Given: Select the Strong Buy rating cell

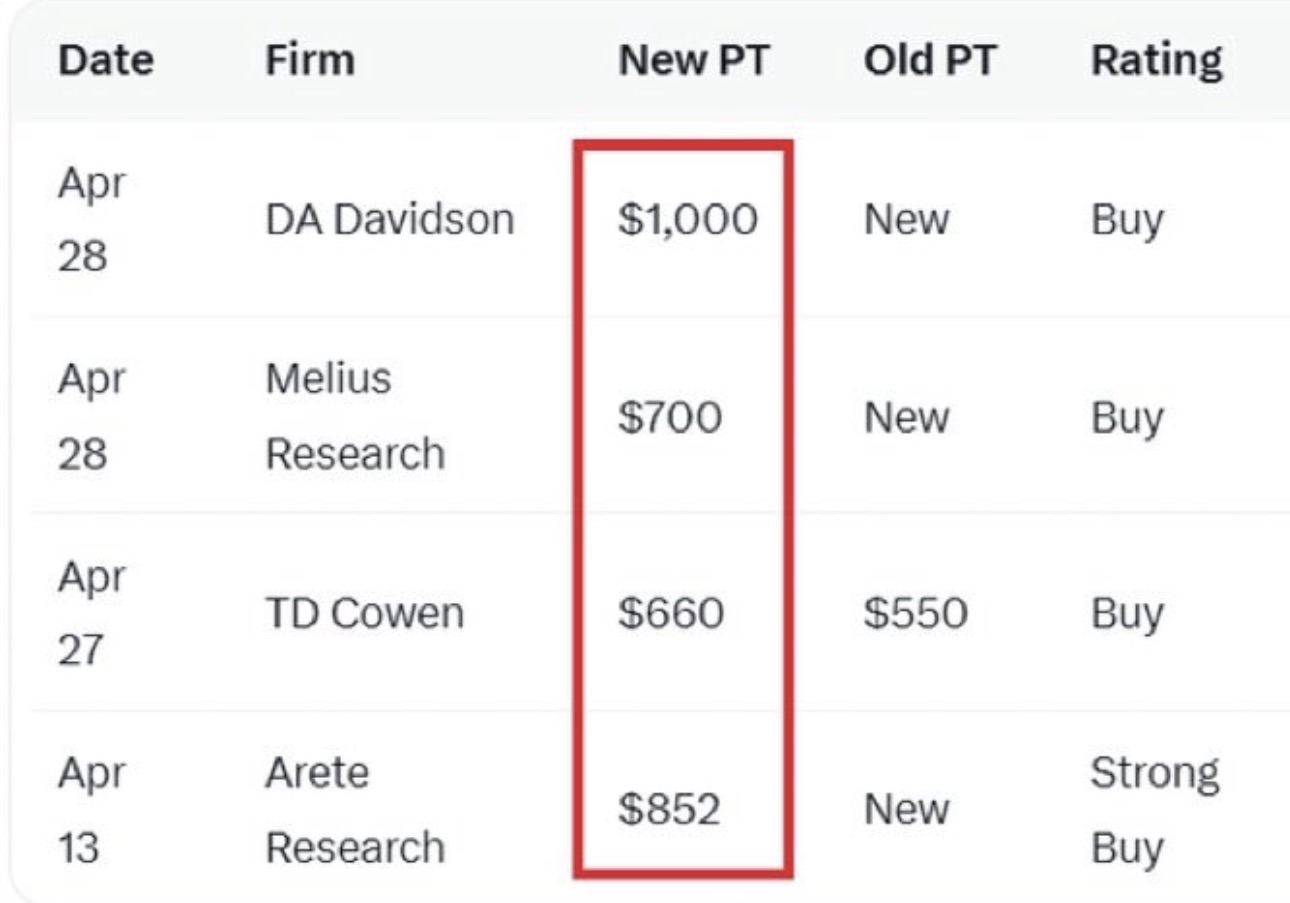Looking at the screenshot, I should pyautogui.click(x=1155, y=809).
